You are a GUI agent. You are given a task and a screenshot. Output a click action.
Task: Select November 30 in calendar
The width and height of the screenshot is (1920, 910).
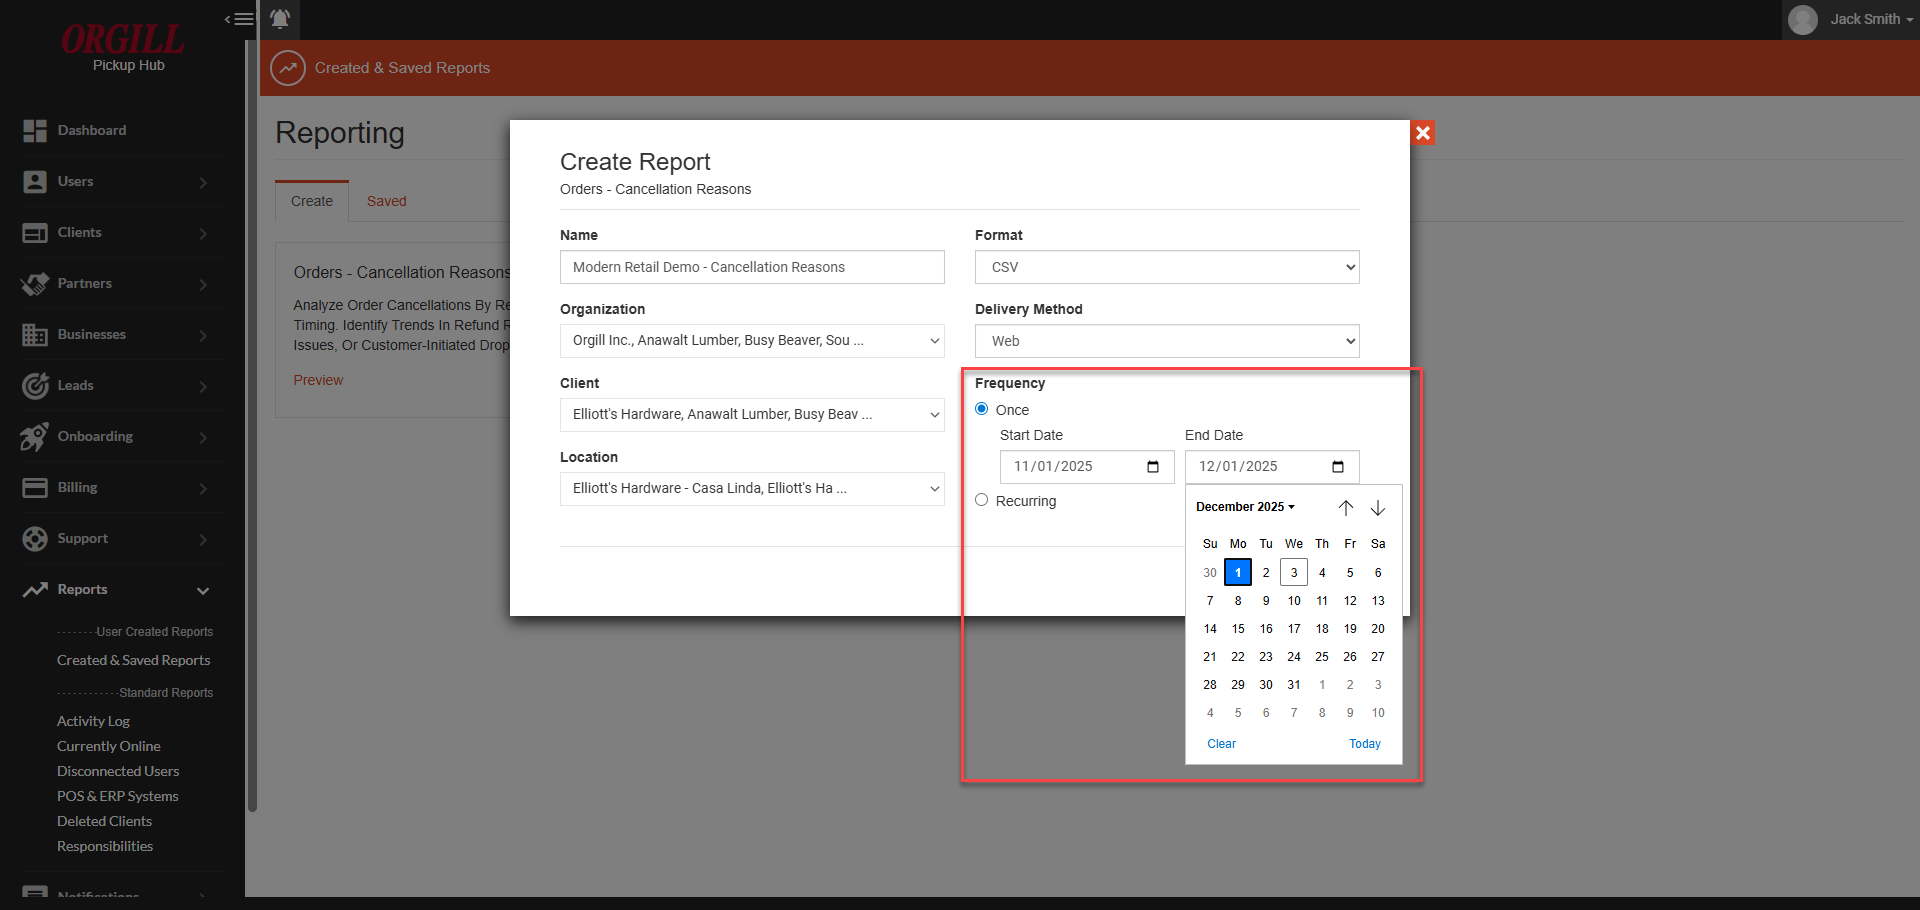(x=1210, y=573)
